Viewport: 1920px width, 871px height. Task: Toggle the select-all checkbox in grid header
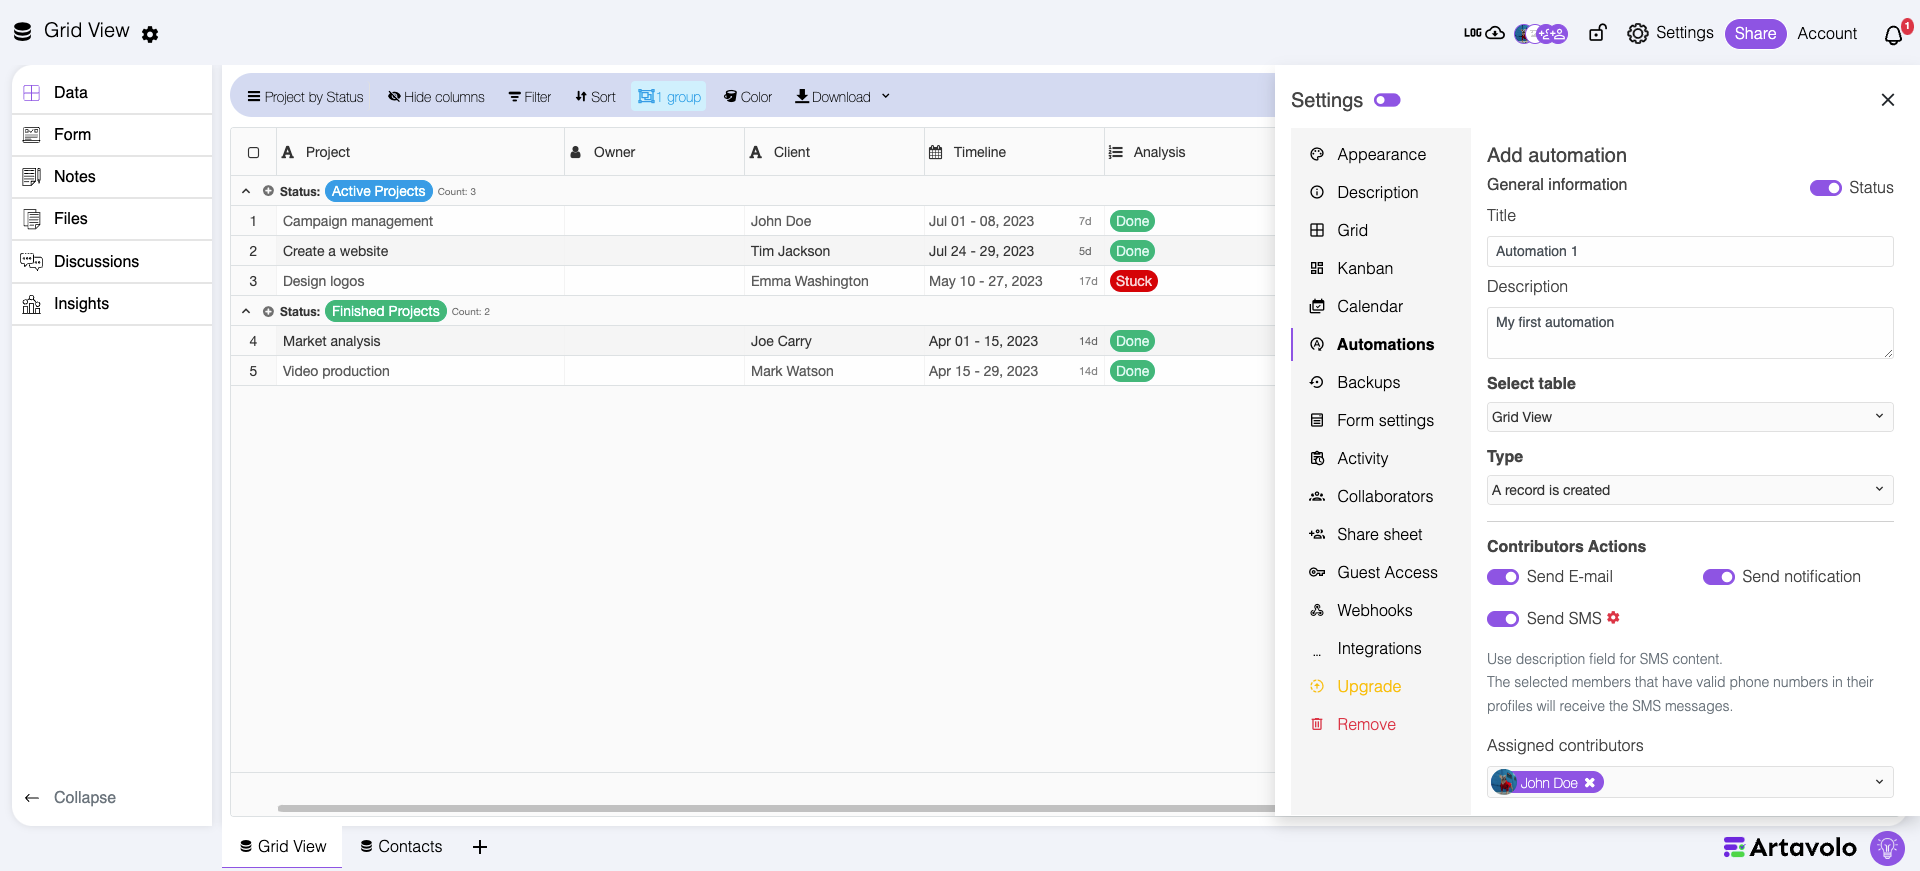(x=253, y=153)
